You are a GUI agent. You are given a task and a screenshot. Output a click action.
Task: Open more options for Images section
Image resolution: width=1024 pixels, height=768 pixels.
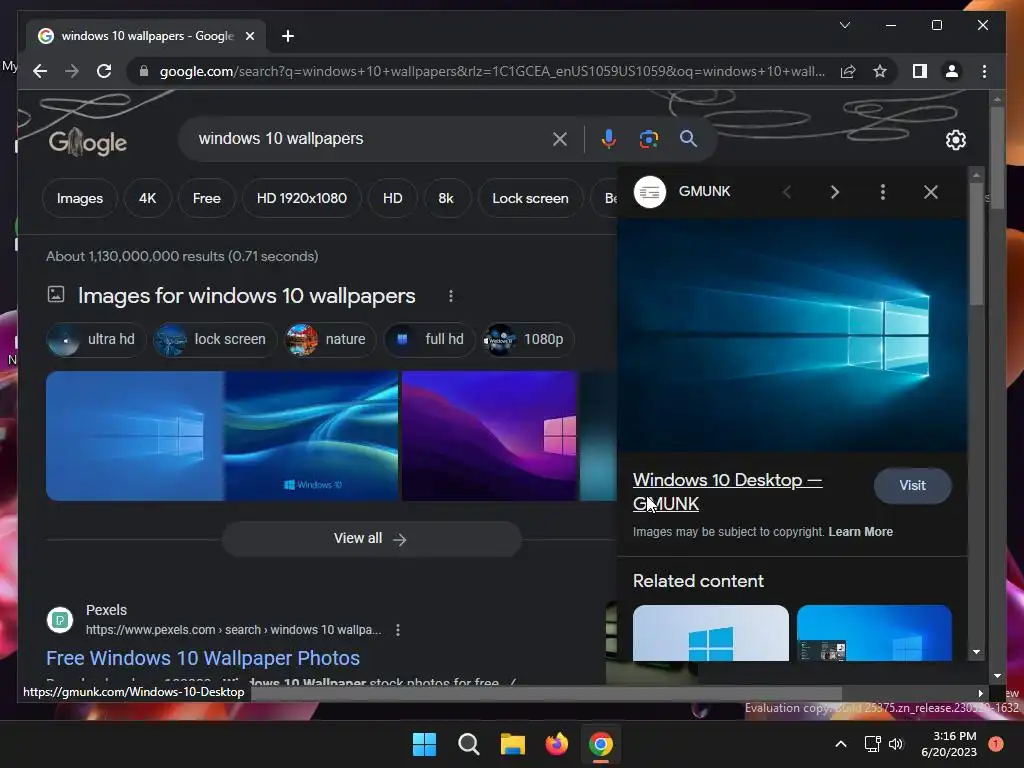tap(451, 296)
